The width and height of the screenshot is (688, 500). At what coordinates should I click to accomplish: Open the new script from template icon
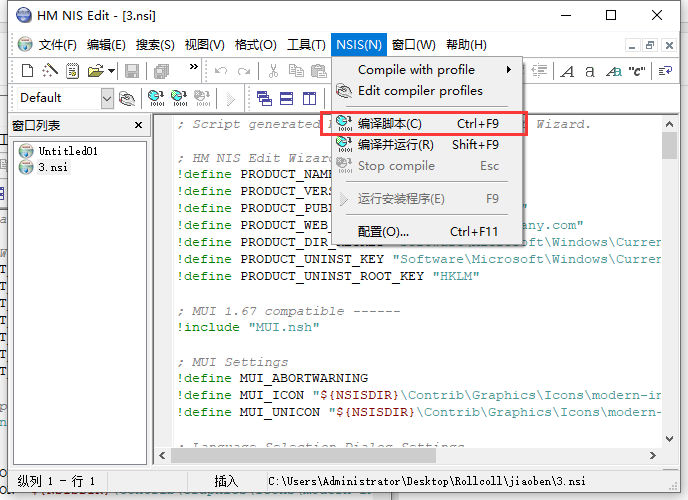click(x=72, y=71)
